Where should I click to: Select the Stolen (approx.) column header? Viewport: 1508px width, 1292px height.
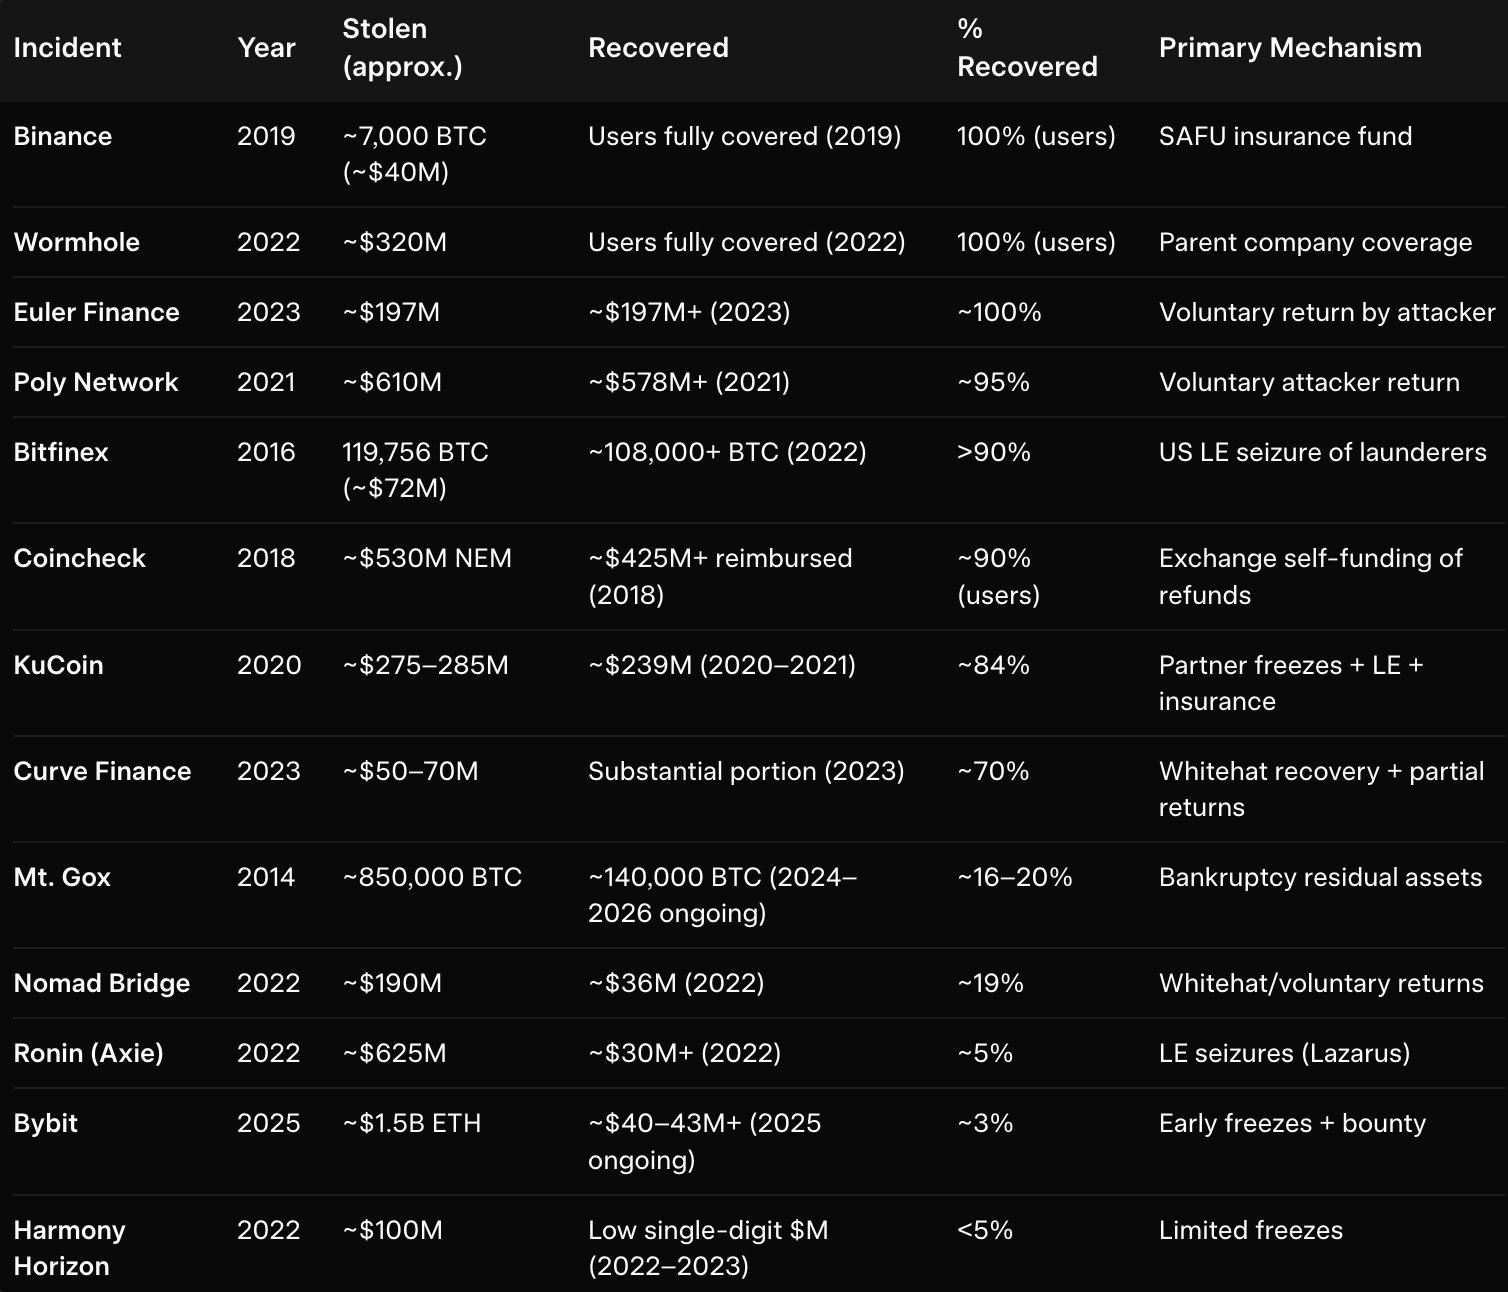click(402, 48)
